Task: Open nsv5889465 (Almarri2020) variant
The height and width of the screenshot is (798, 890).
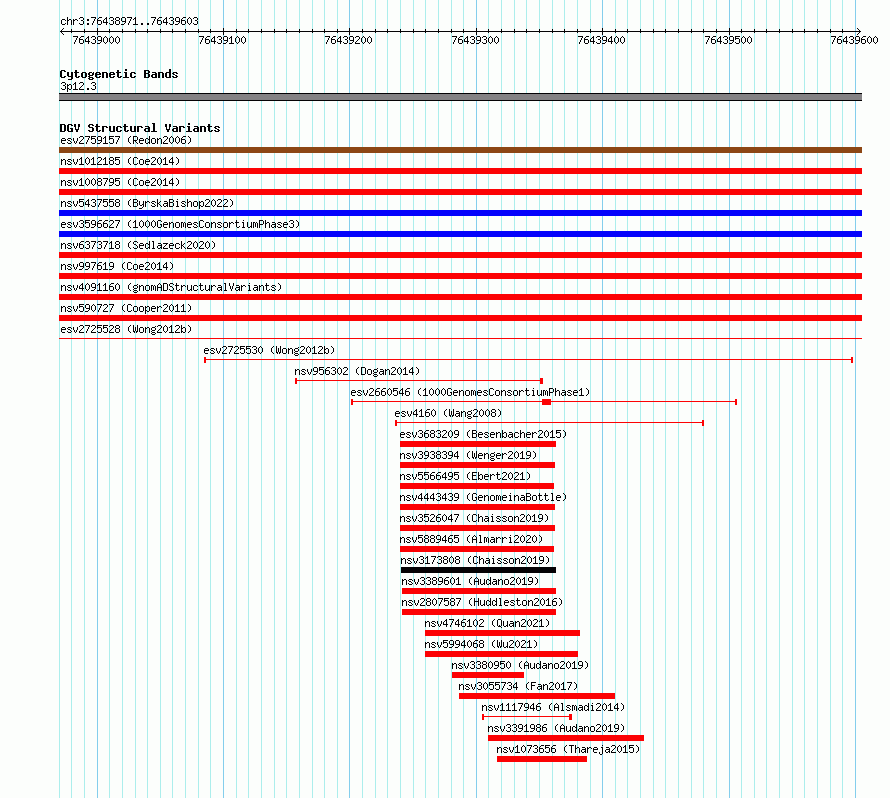Action: tap(471, 539)
